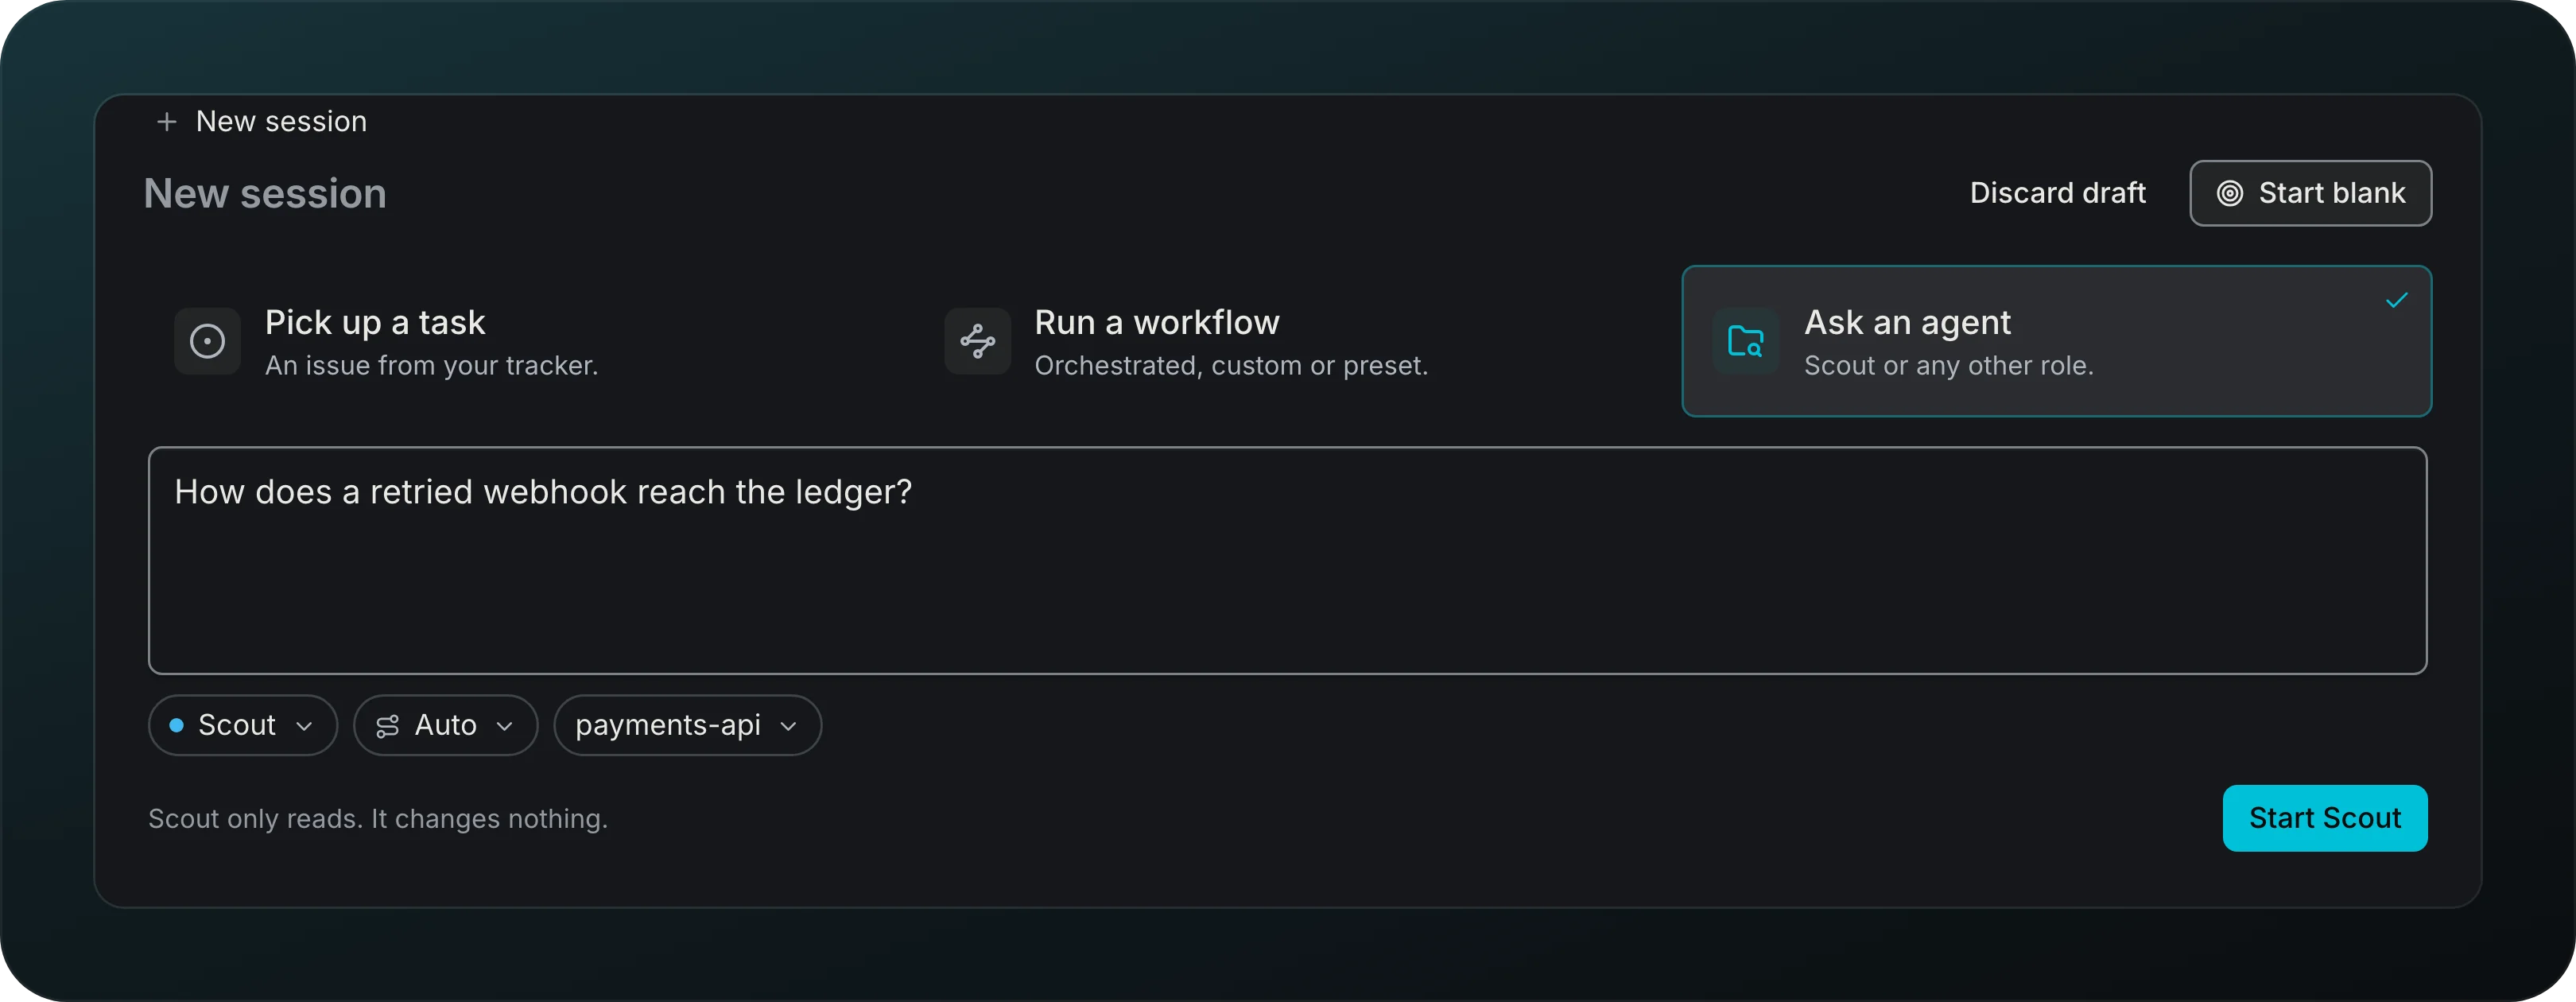Click "Scout only reads. It changes nothing." text

(x=378, y=819)
